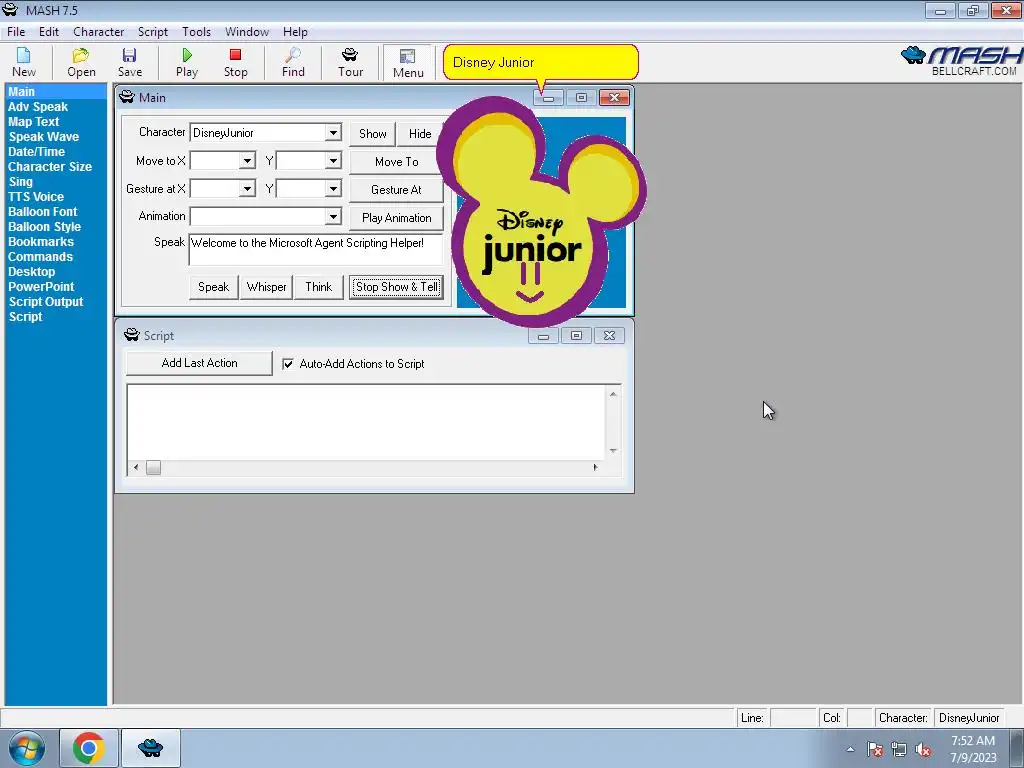This screenshot has height=768, width=1024.
Task: Open the Script menu
Action: click(x=153, y=31)
